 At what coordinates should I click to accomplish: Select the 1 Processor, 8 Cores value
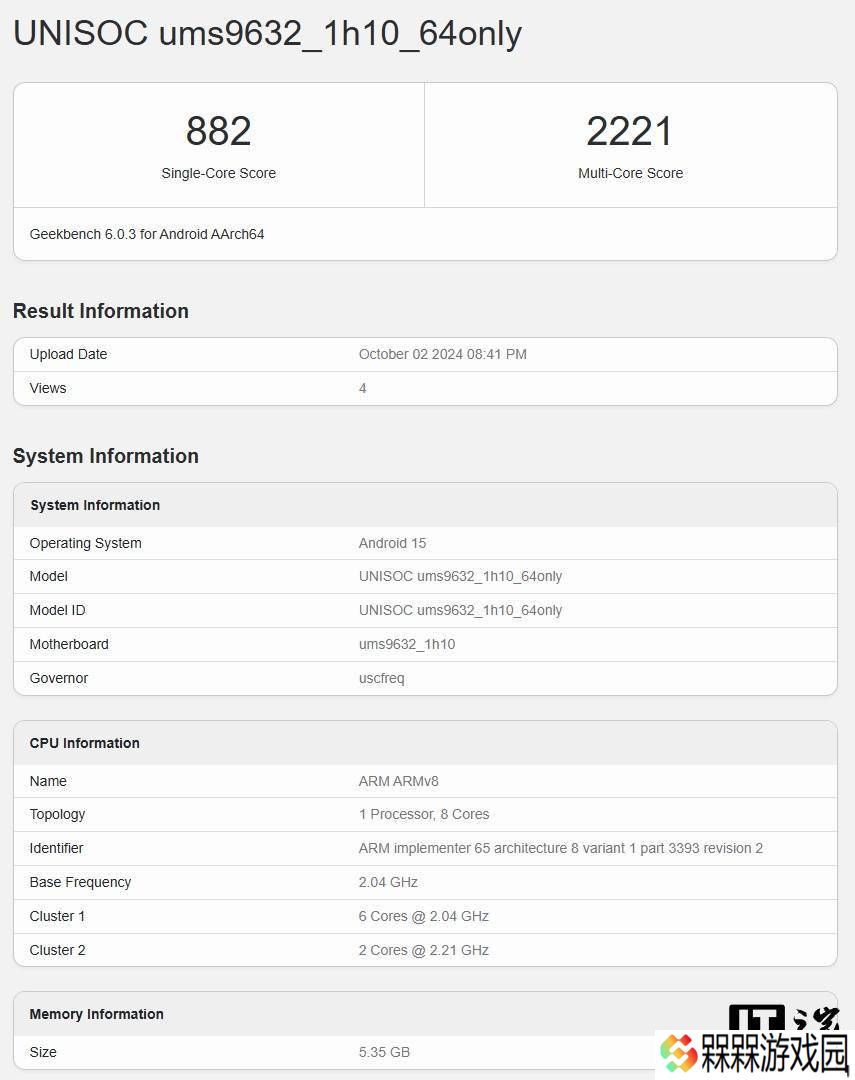click(x=424, y=814)
